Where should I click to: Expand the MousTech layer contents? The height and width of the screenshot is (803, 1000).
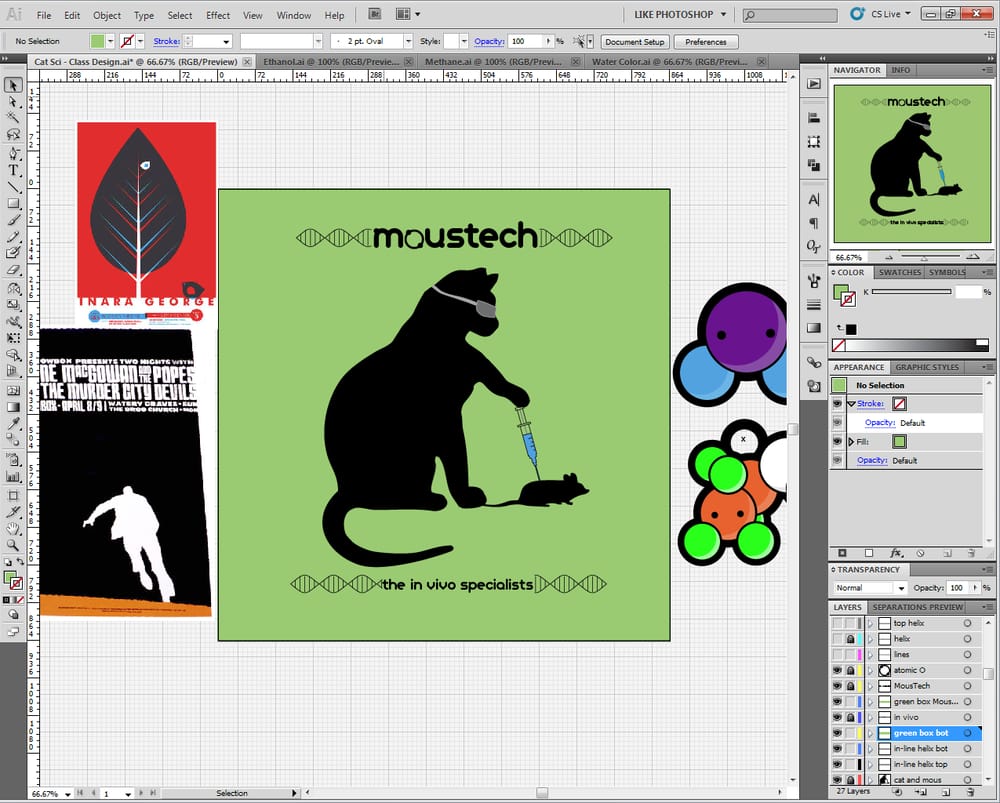pyautogui.click(x=870, y=686)
